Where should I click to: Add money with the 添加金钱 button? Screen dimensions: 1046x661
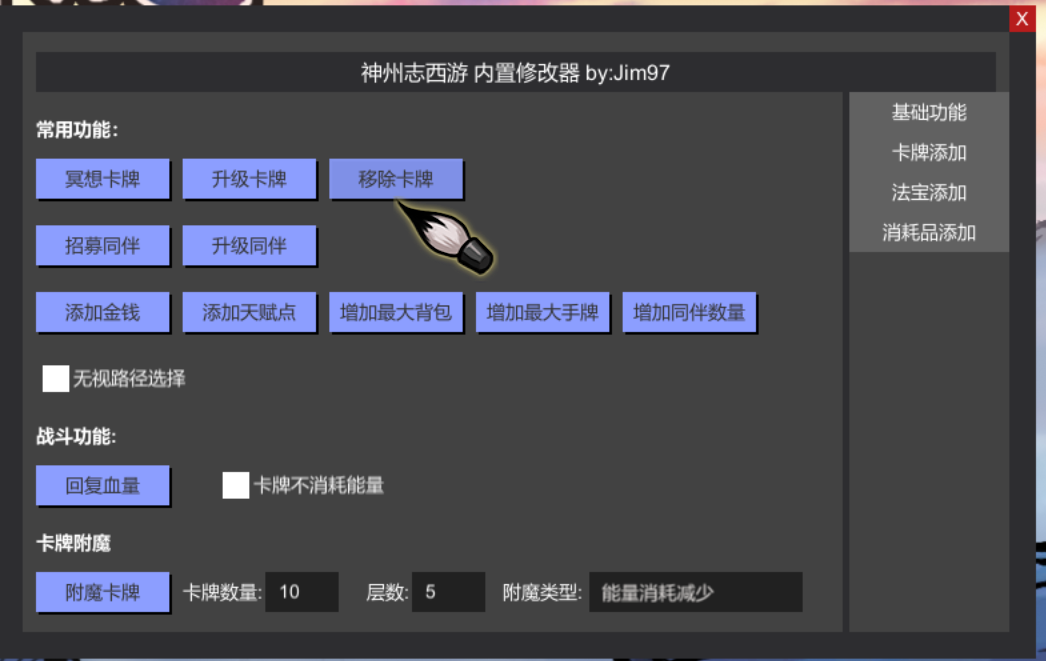(103, 312)
